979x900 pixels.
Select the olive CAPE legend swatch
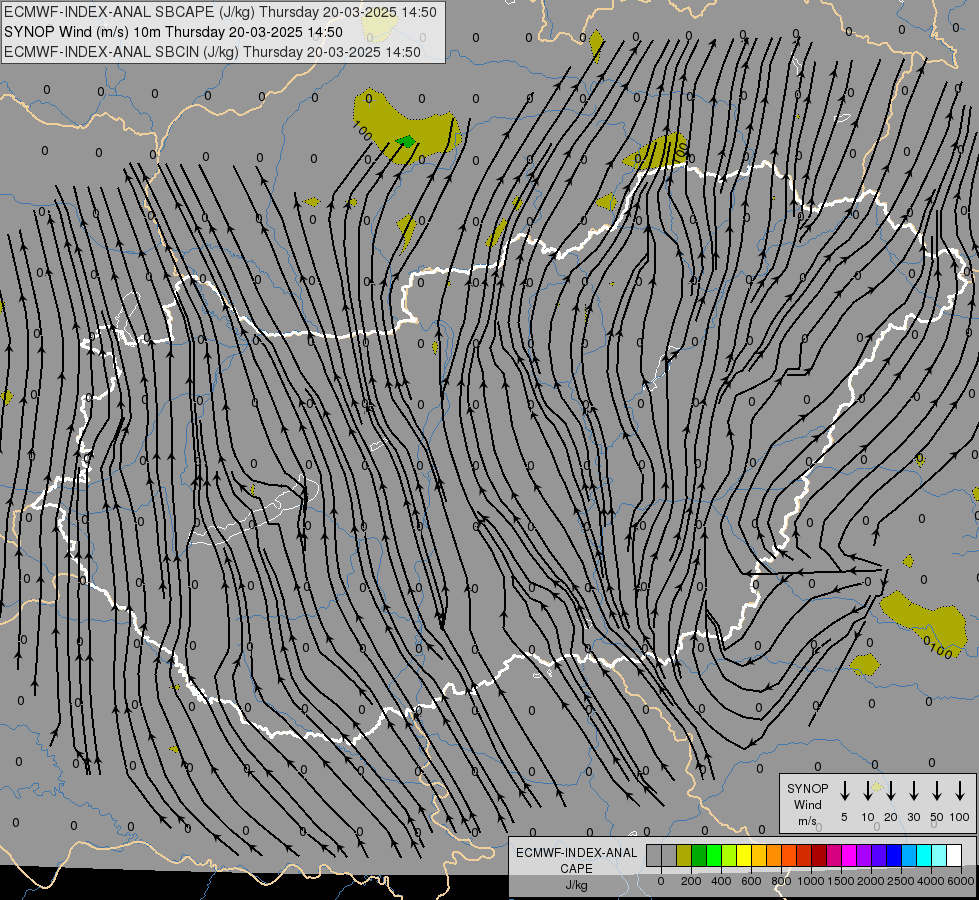pyautogui.click(x=684, y=855)
